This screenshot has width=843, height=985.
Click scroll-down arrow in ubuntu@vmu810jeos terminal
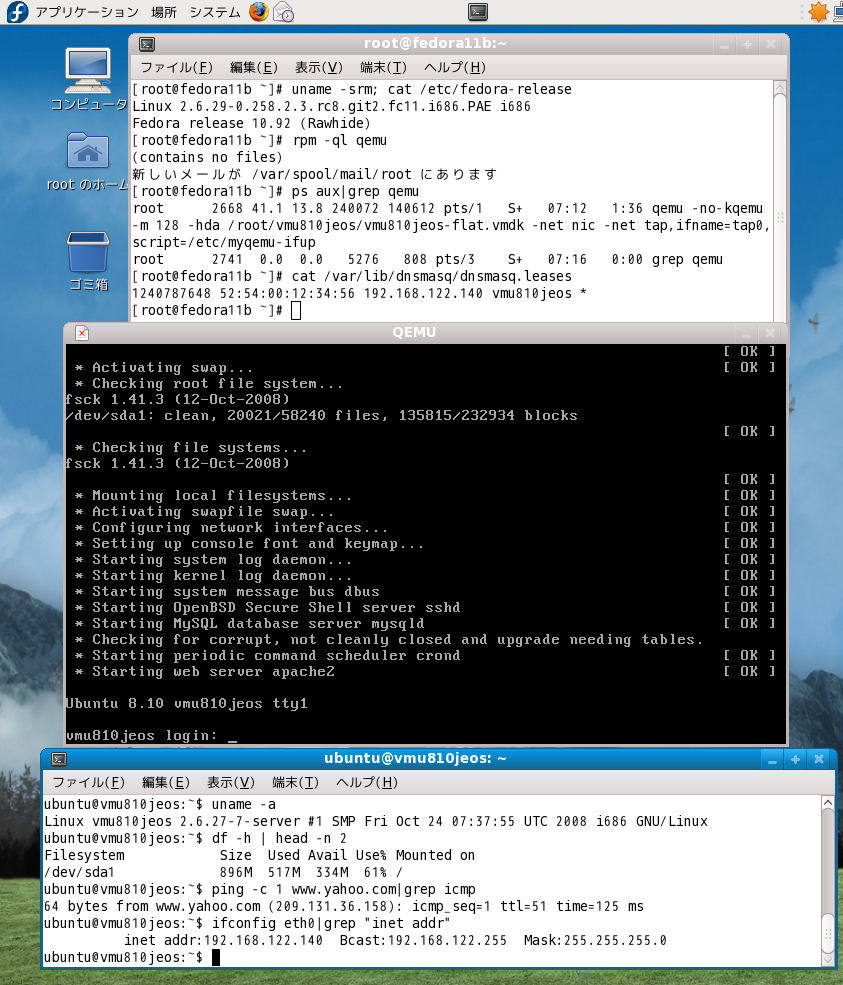(x=827, y=960)
